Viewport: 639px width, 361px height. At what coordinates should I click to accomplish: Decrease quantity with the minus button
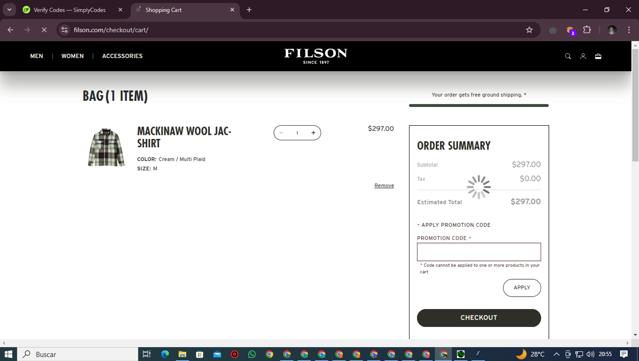tap(281, 133)
